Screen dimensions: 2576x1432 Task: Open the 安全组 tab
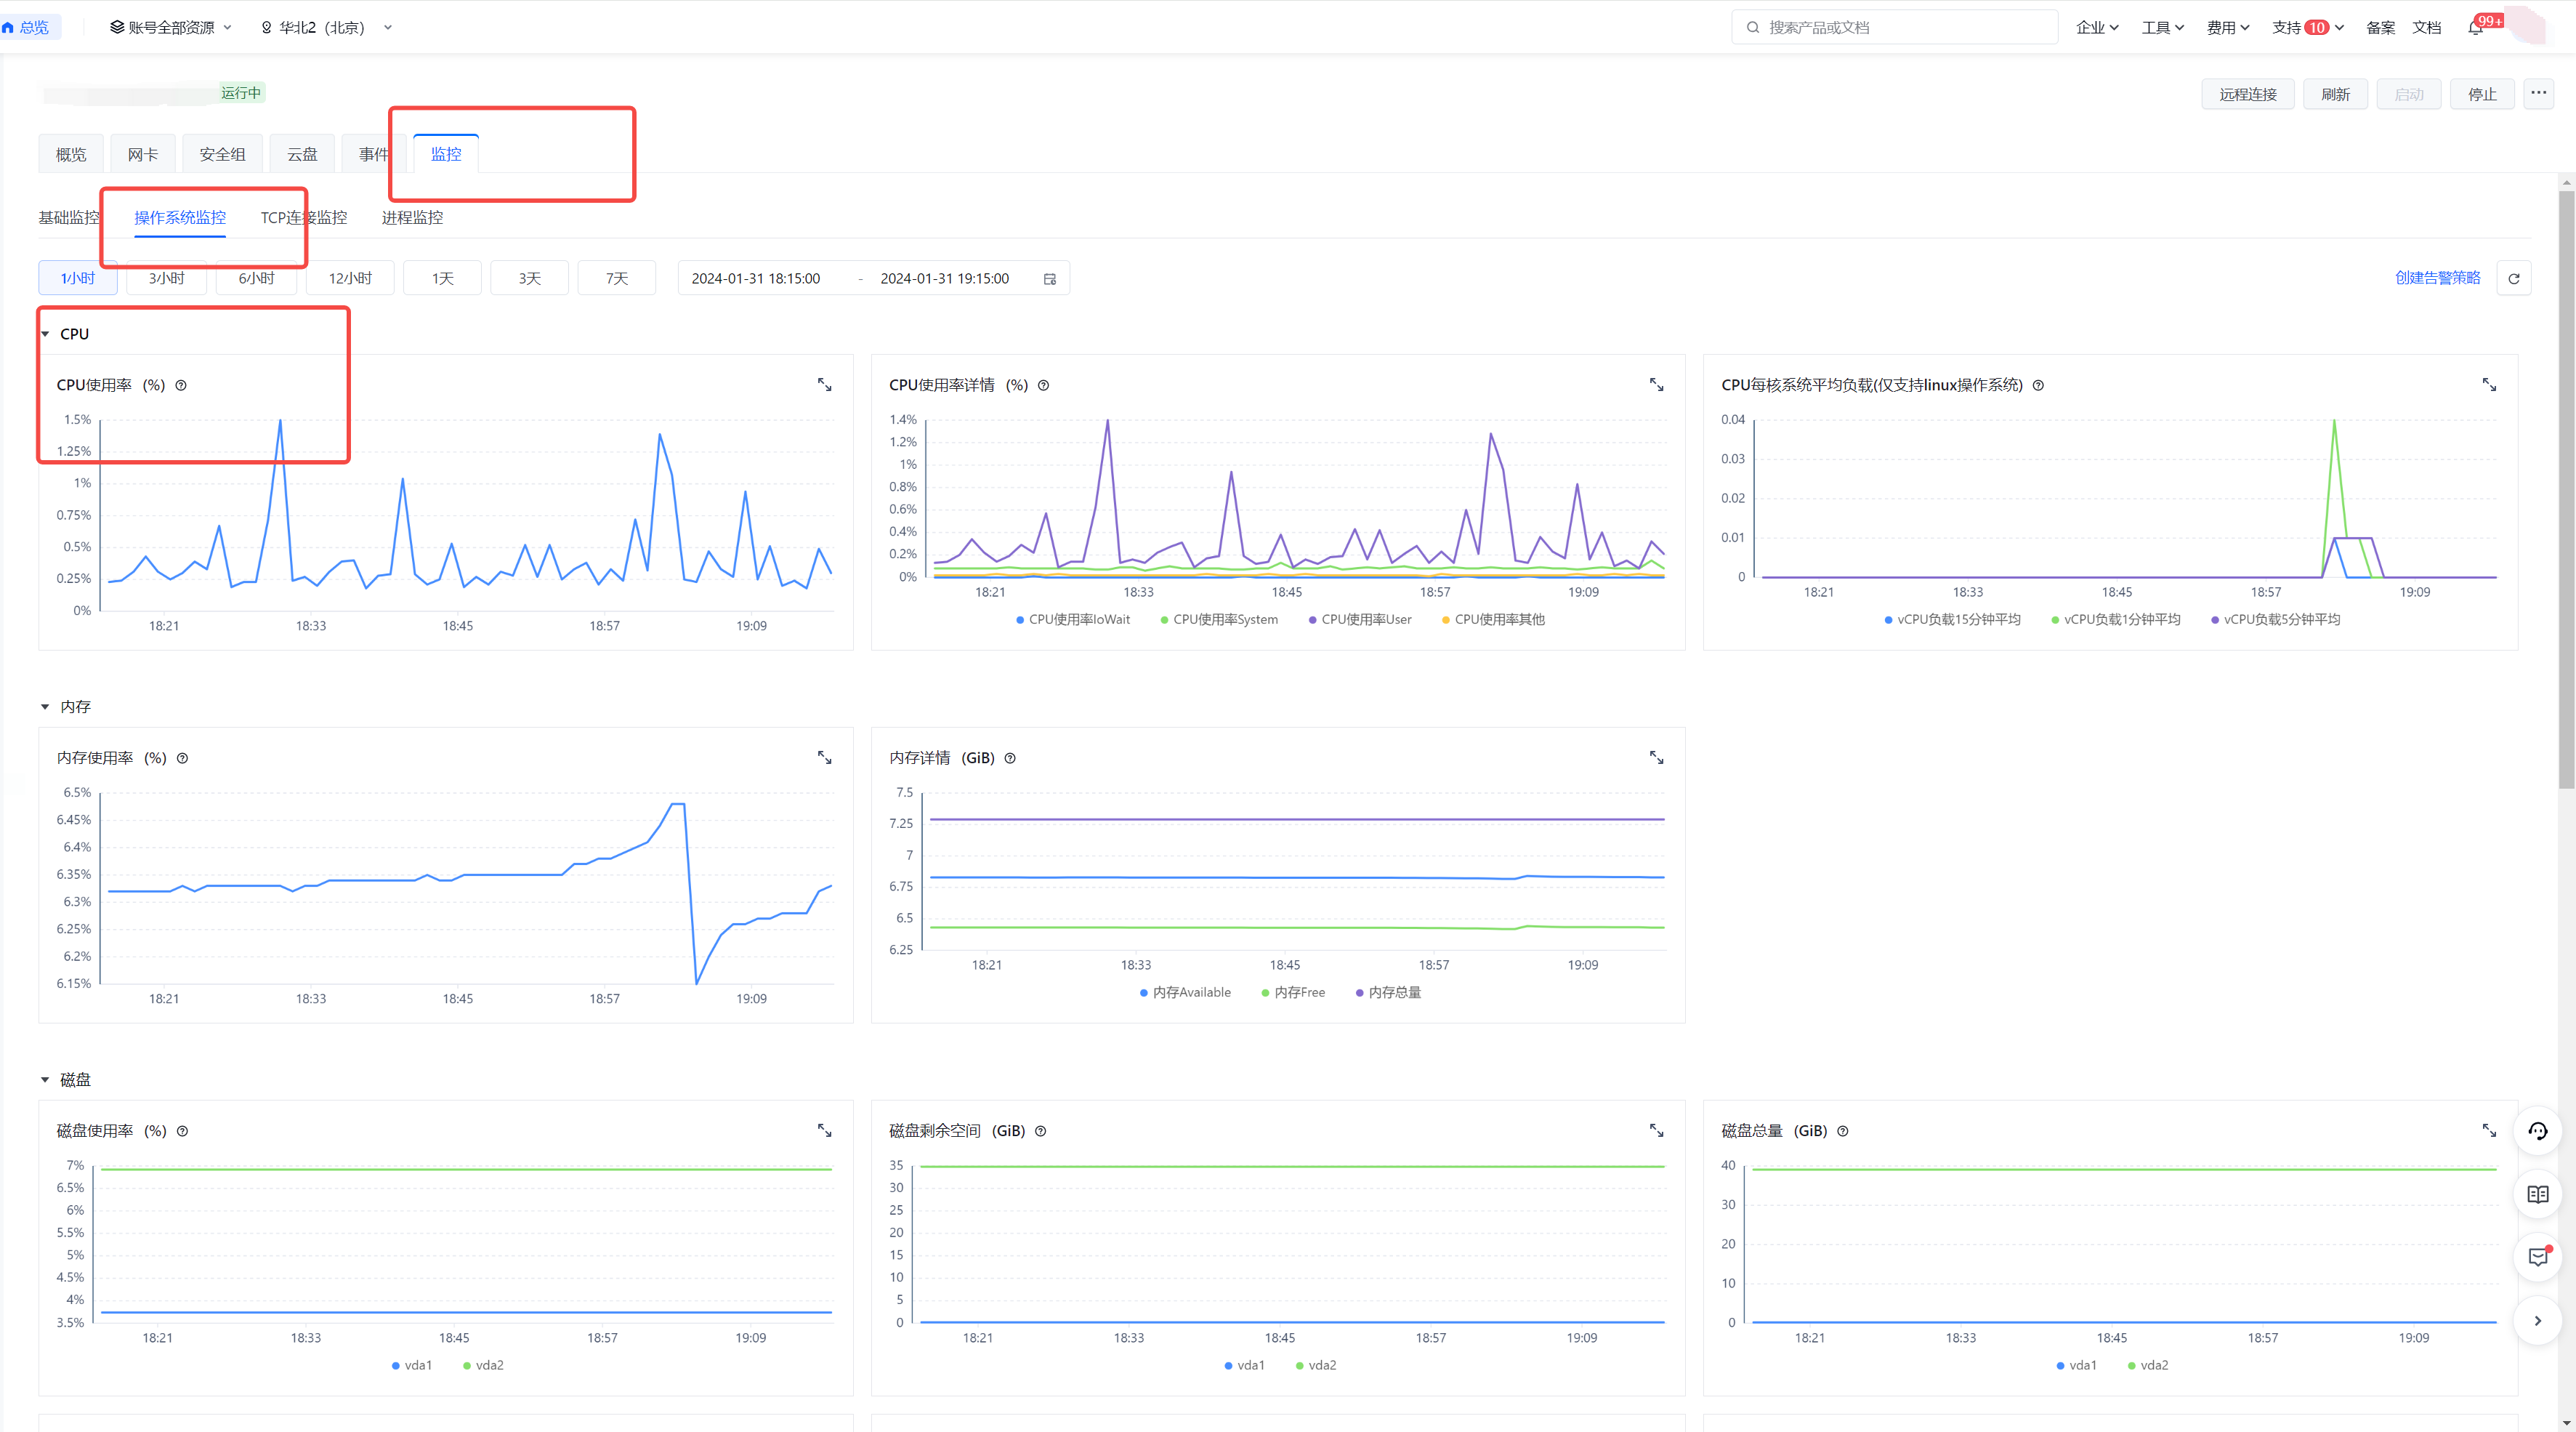(x=222, y=155)
